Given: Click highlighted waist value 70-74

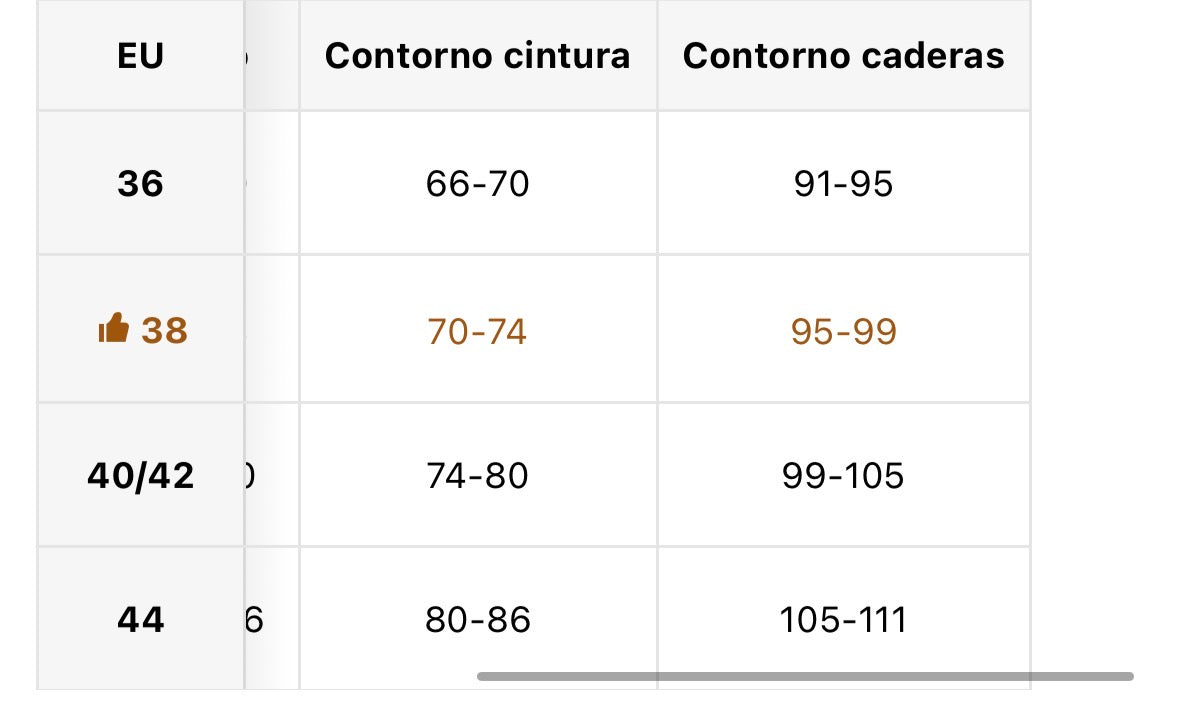Looking at the screenshot, I should (x=477, y=331).
